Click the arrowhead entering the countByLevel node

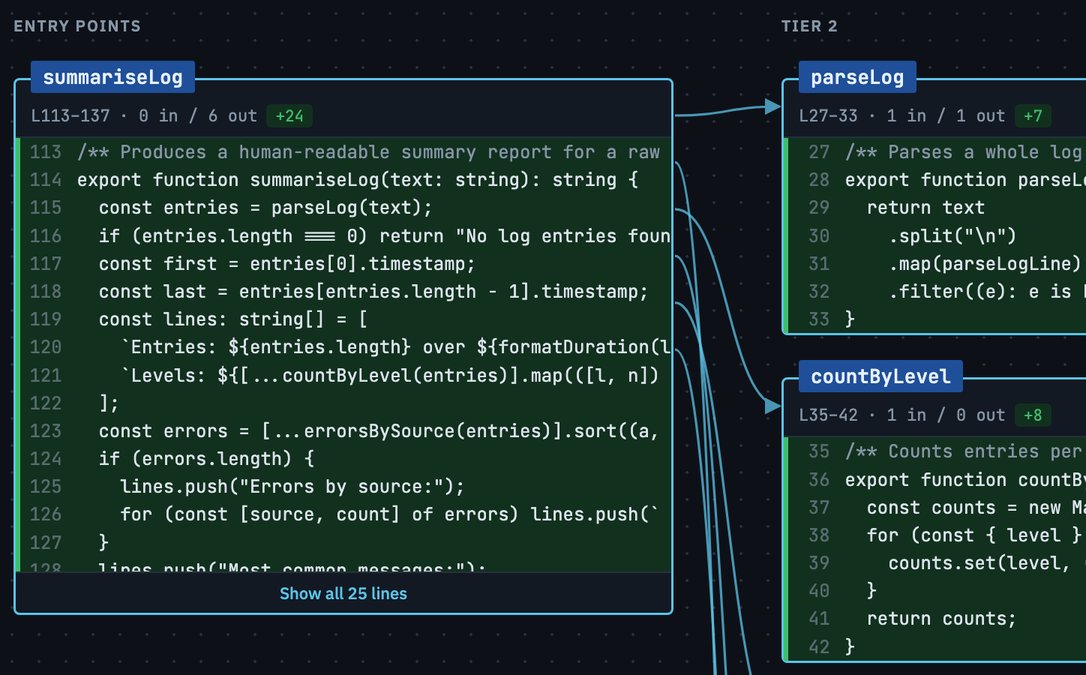click(772, 406)
